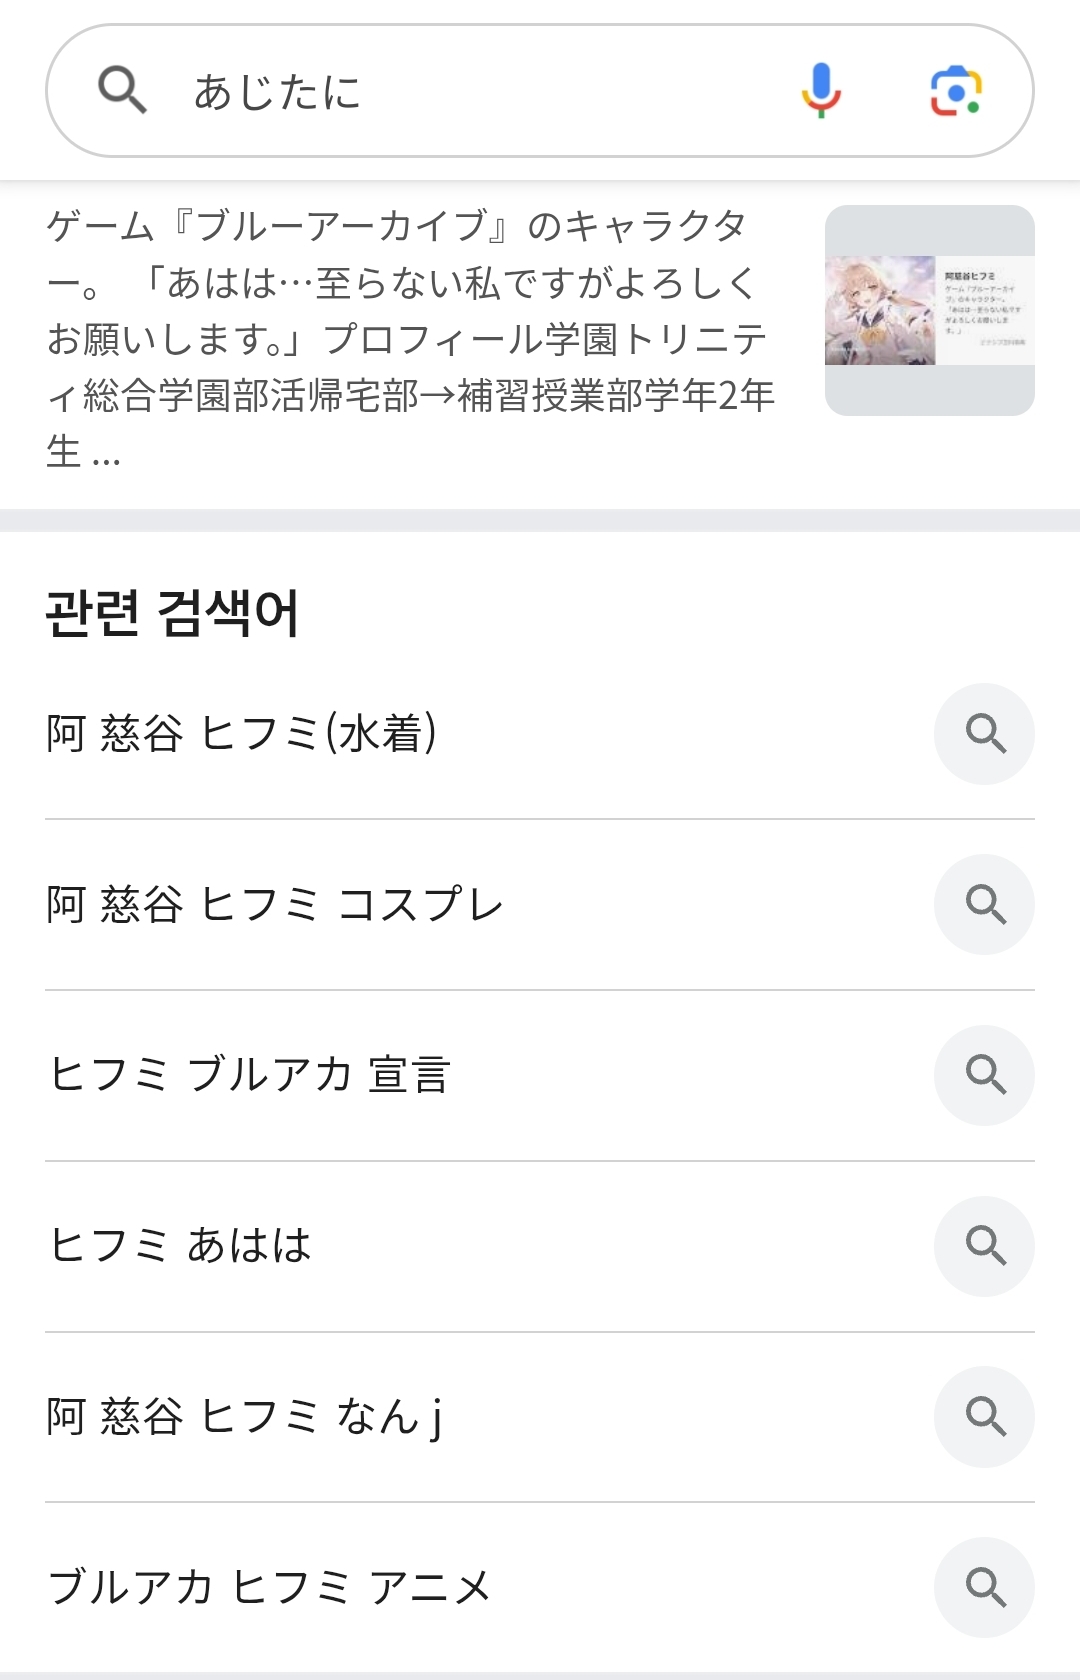Click search icon beside ヒフミ ブルアカ 宣言

(x=984, y=1075)
